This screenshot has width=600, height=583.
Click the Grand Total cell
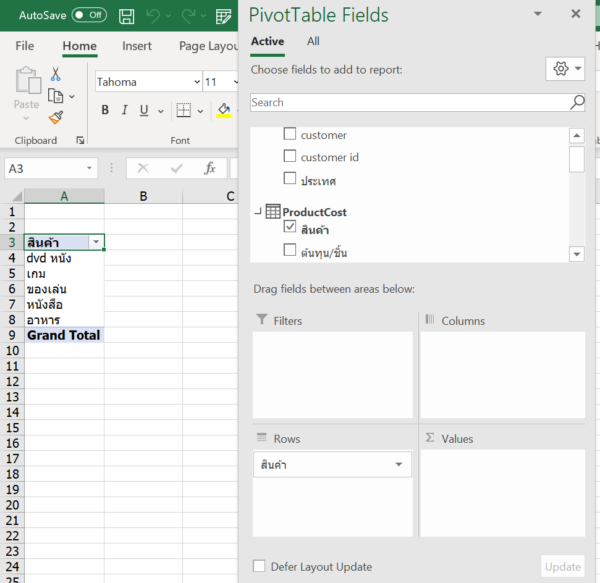(x=64, y=335)
